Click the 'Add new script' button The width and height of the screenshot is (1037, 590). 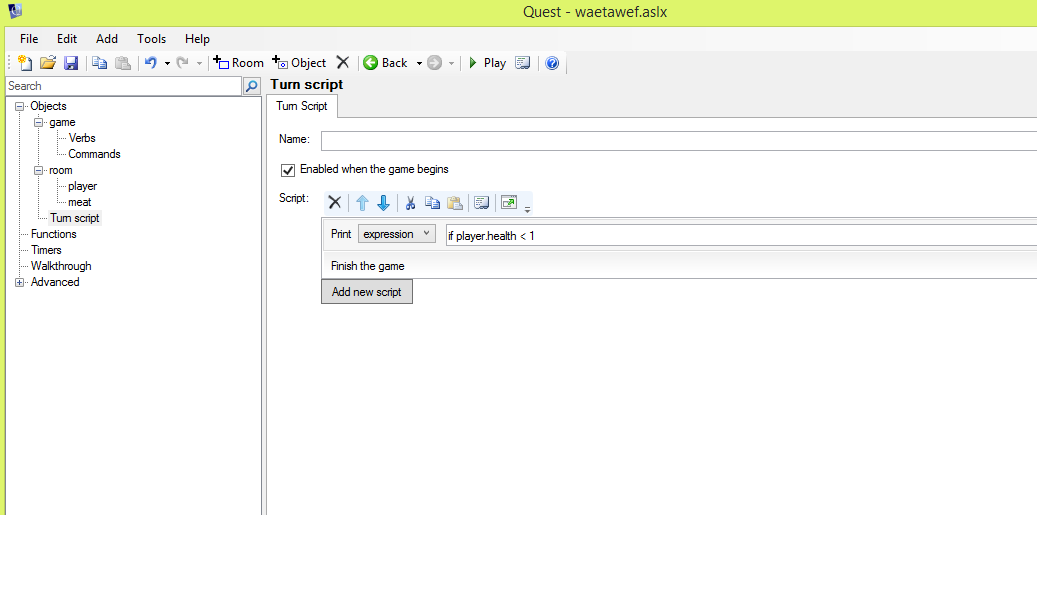(367, 292)
